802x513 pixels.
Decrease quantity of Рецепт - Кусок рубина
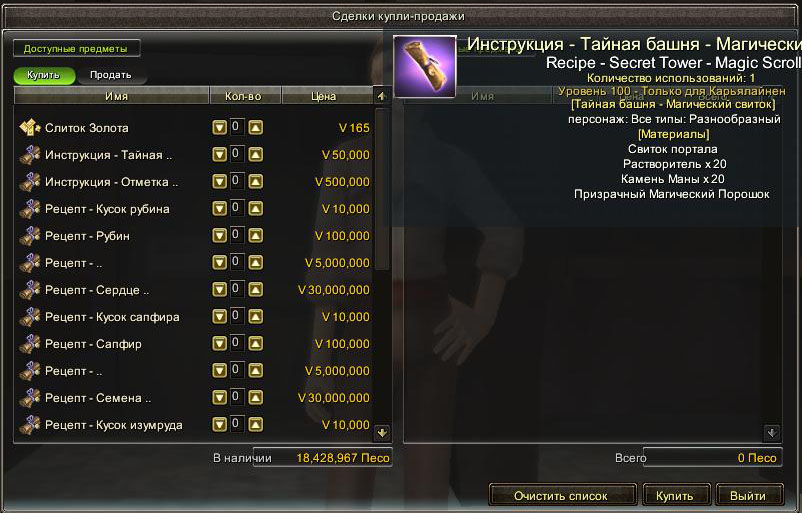(219, 209)
